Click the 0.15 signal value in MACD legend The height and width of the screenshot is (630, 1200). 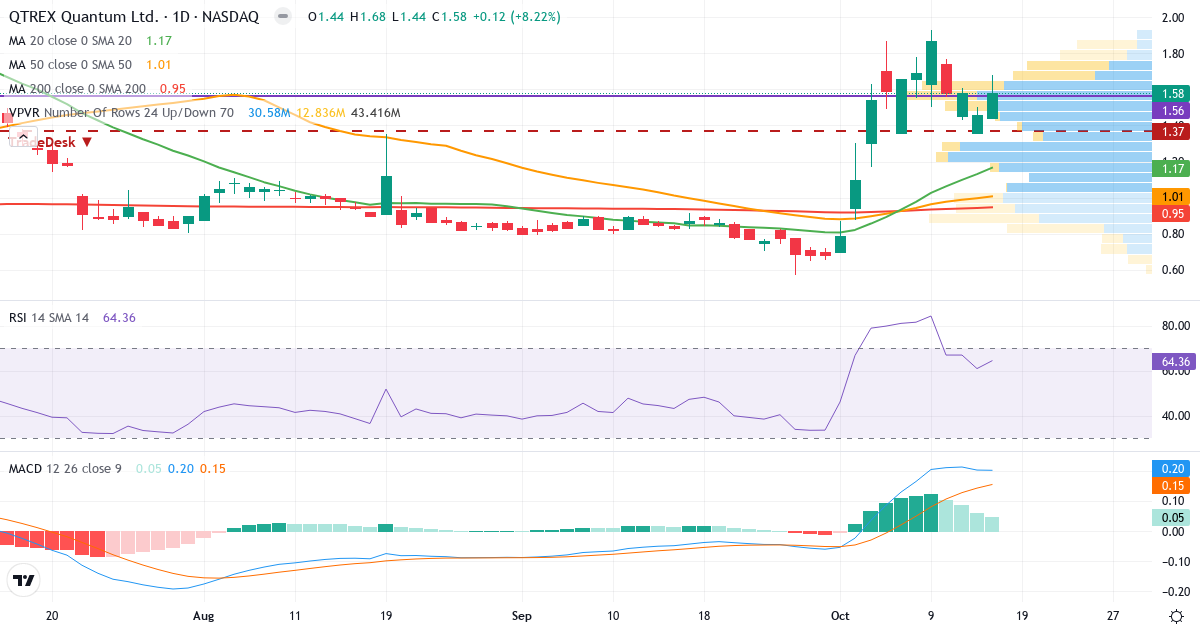coord(212,468)
